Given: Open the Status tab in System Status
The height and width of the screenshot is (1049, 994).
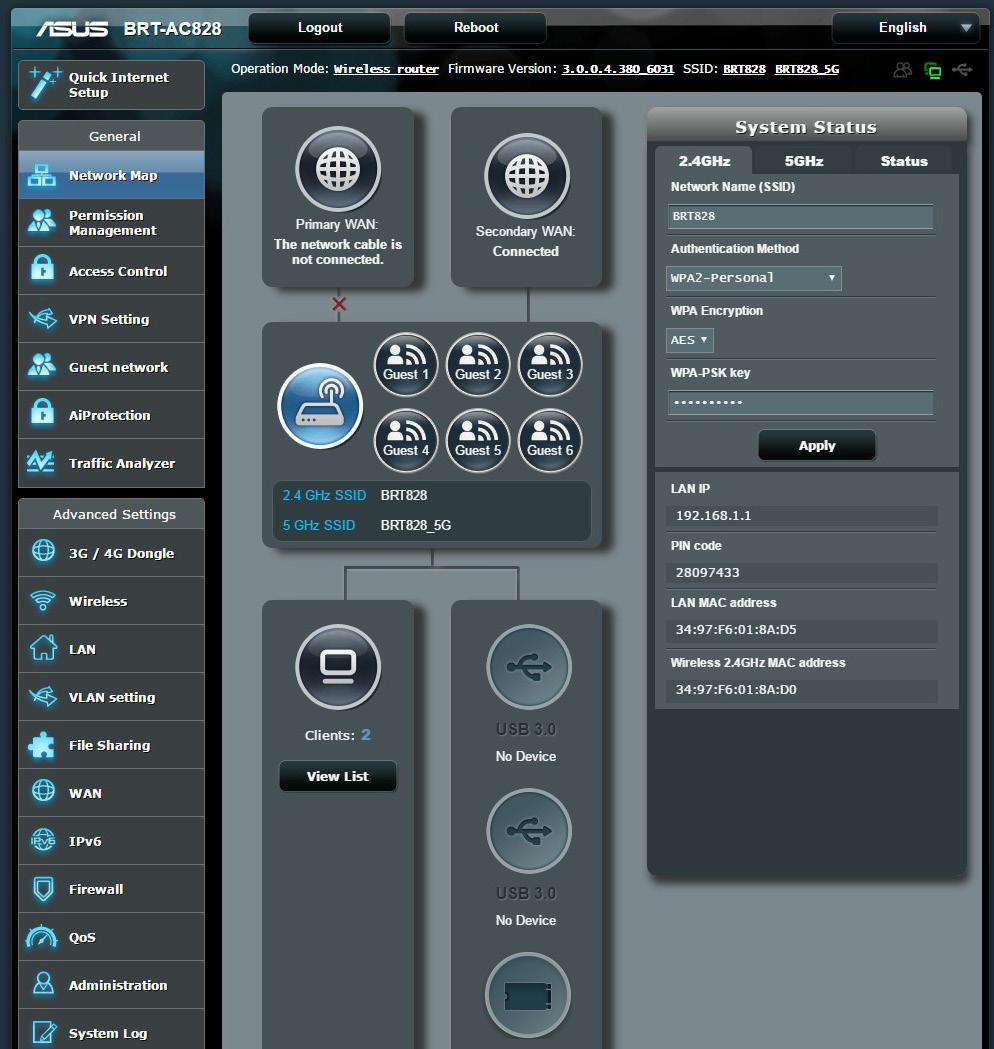Looking at the screenshot, I should pos(904,161).
